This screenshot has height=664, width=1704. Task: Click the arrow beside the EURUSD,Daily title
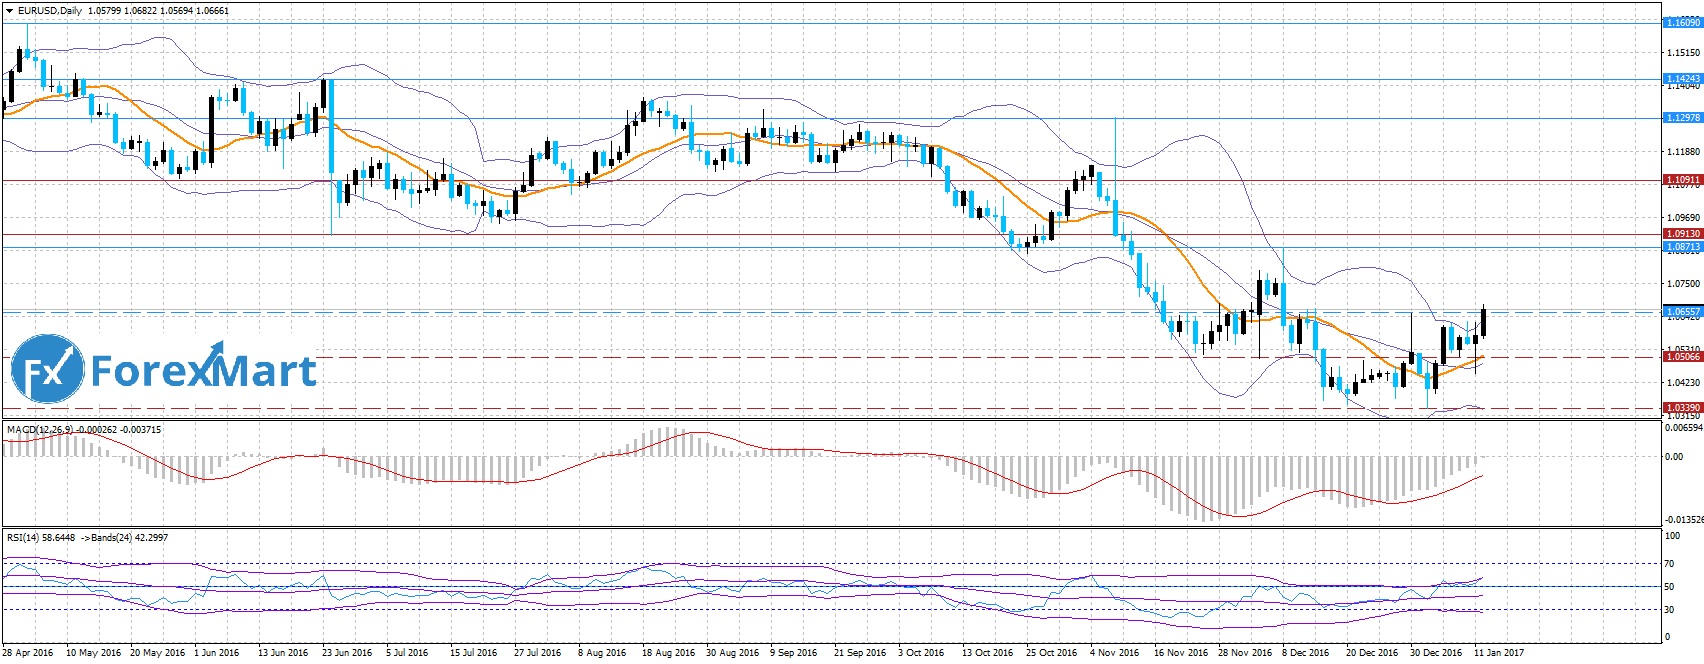click(9, 11)
